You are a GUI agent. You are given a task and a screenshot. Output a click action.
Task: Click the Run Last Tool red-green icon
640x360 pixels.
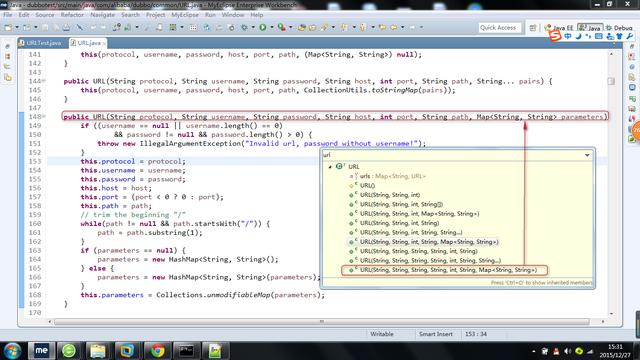coord(282,27)
